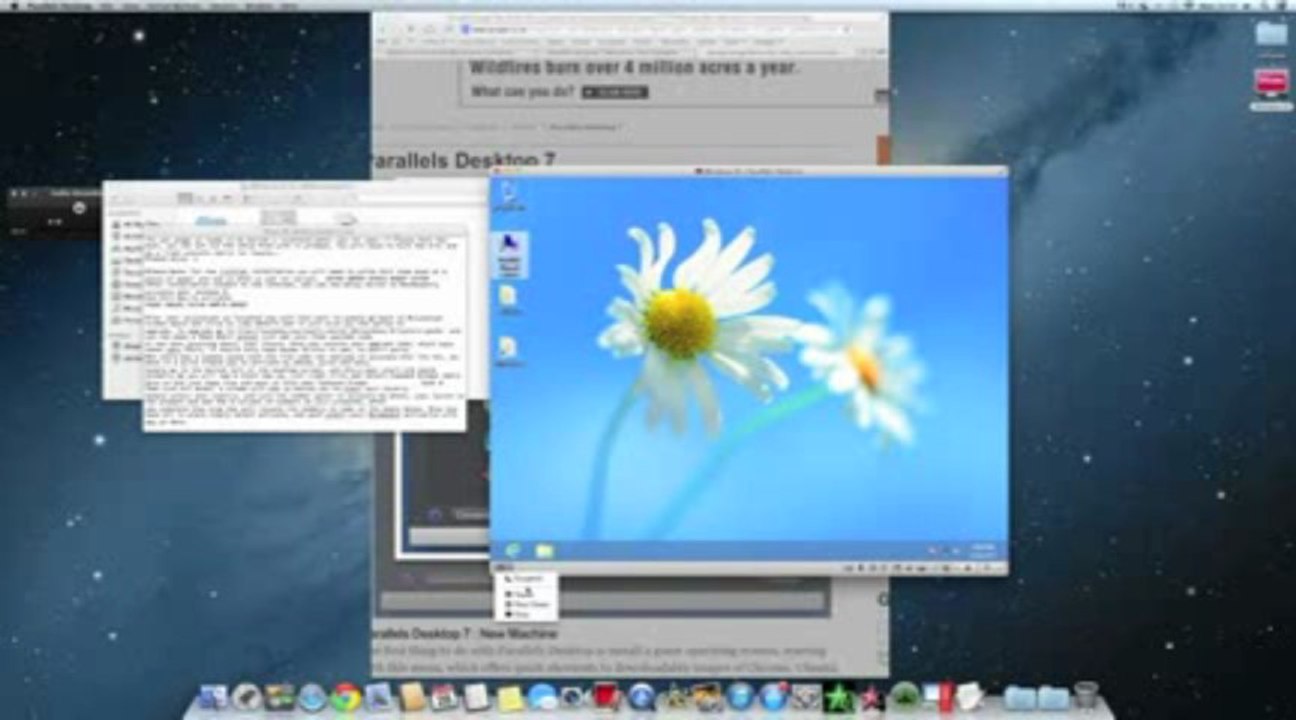Click 'Parallels Desktop 7: New Machine' caption in browser
1296x720 pixels.
pyautogui.click(x=464, y=633)
